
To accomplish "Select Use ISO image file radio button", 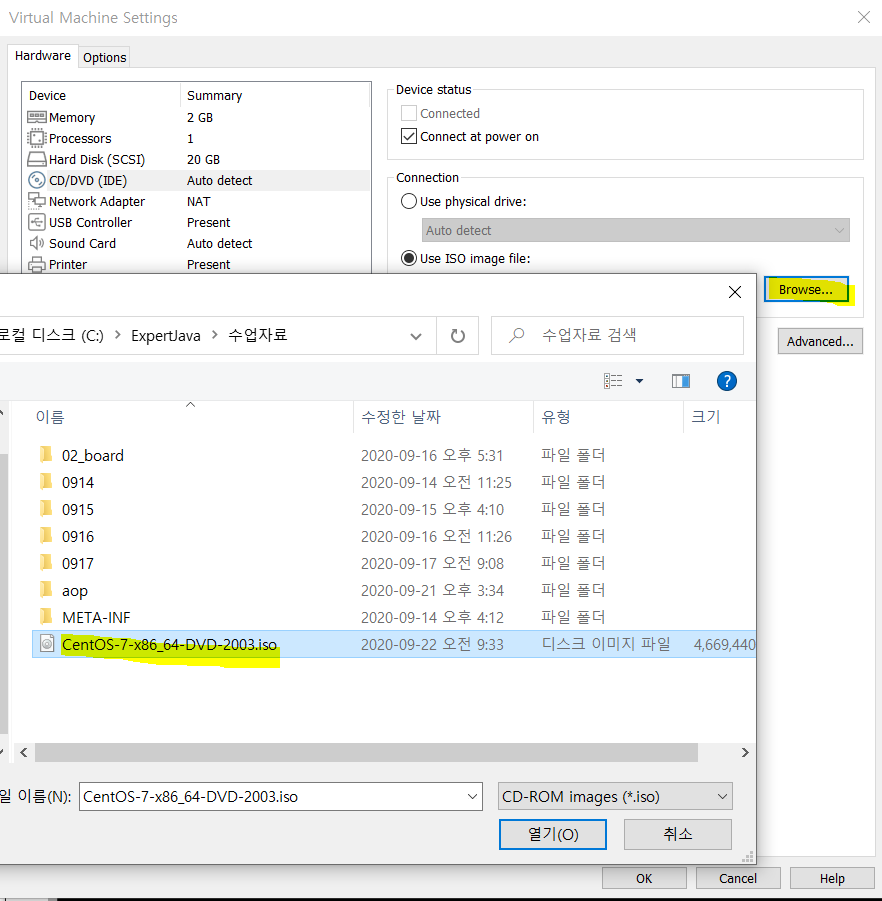I will click(409, 258).
